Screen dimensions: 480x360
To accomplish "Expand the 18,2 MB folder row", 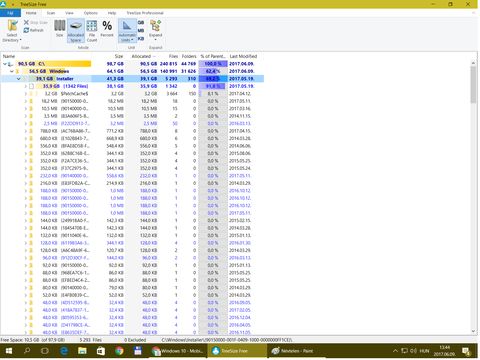I will coord(25,101).
